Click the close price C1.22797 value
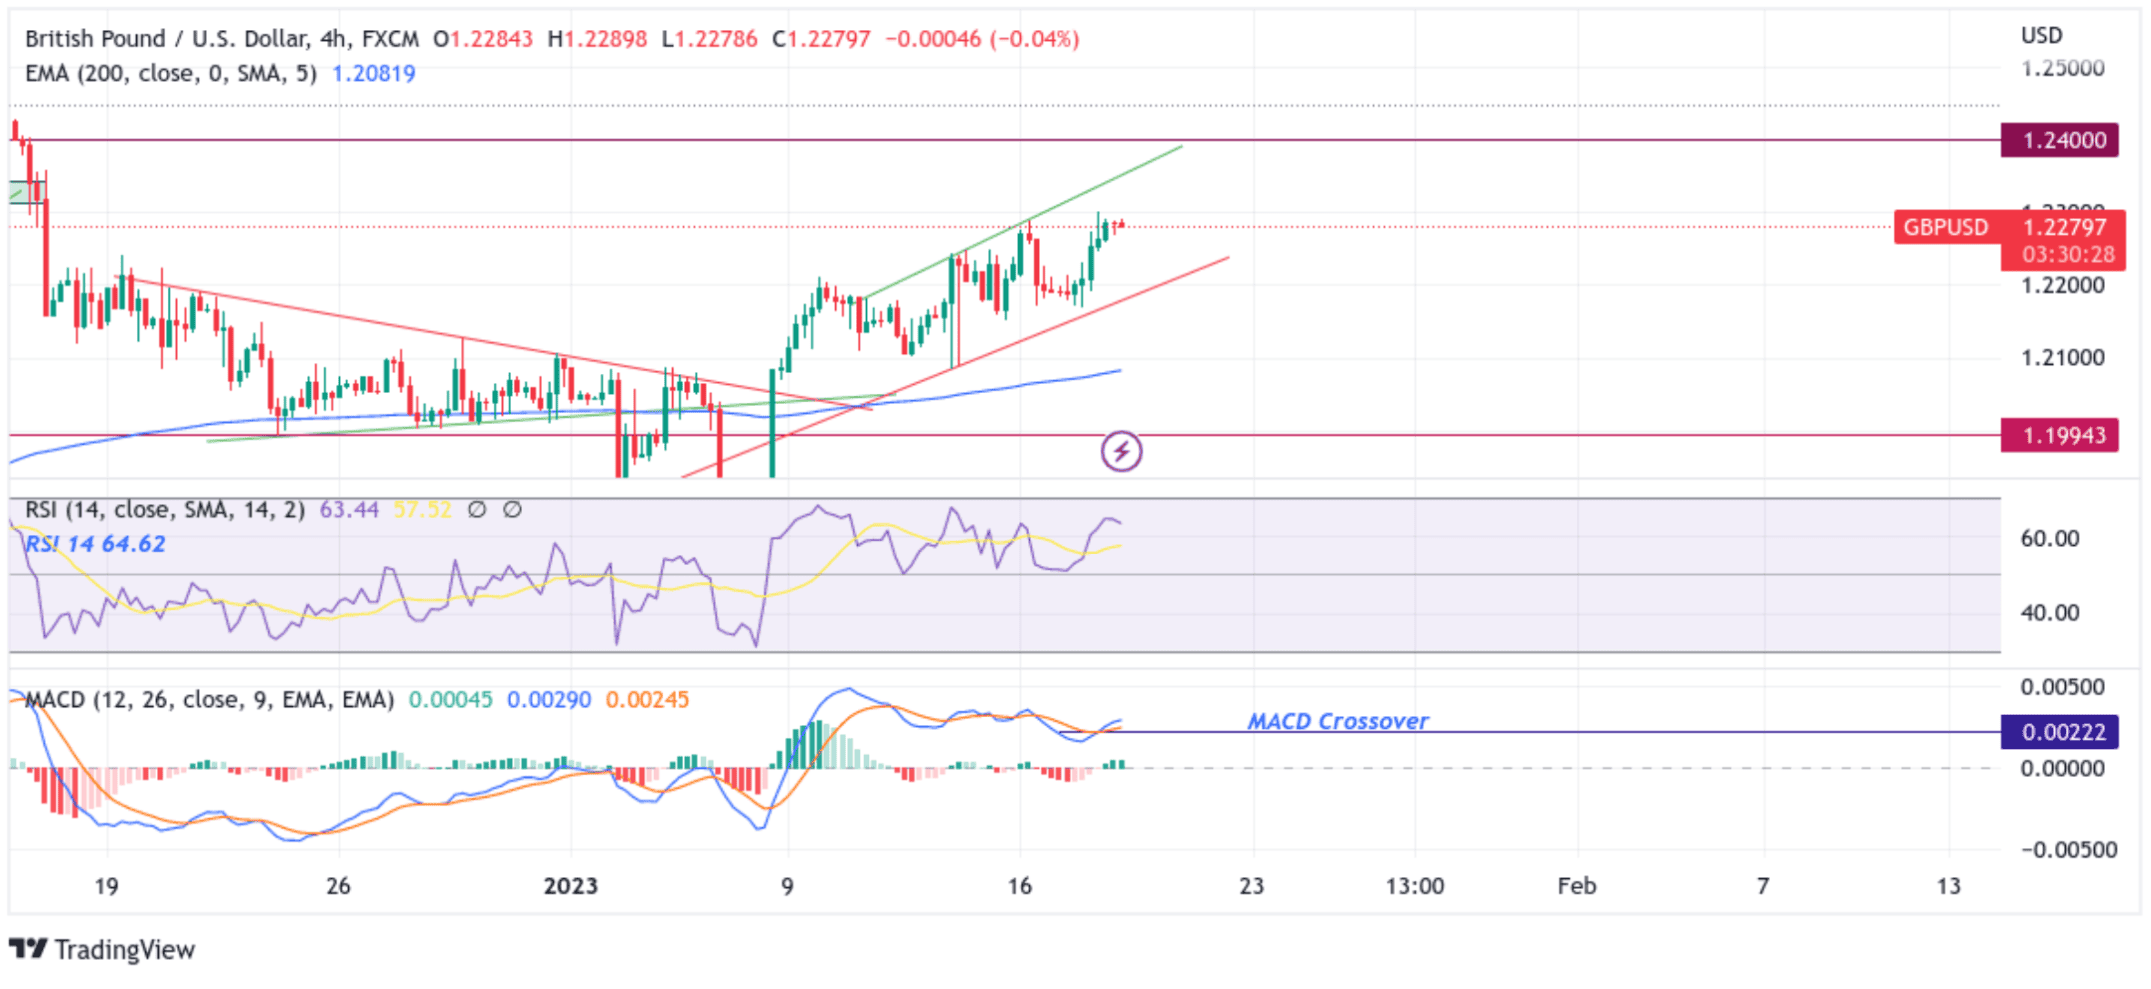Screen dimensions: 2151x989 [x=821, y=39]
